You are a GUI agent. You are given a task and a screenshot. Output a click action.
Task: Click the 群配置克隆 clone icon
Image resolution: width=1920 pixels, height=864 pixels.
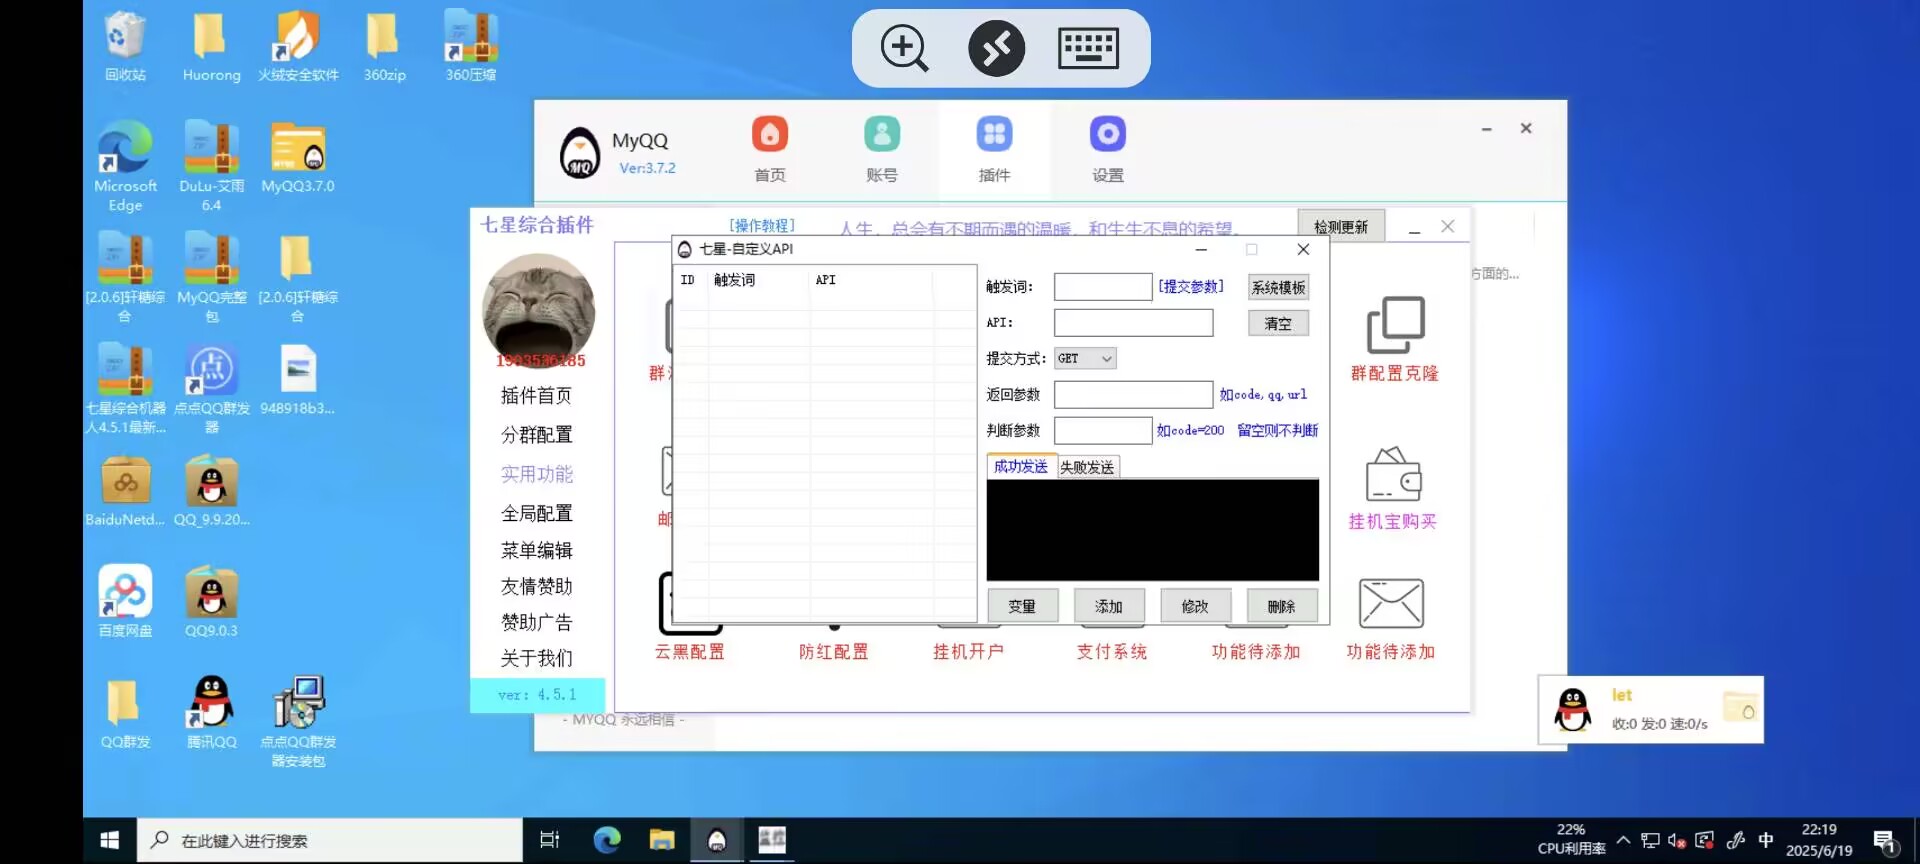click(x=1394, y=325)
